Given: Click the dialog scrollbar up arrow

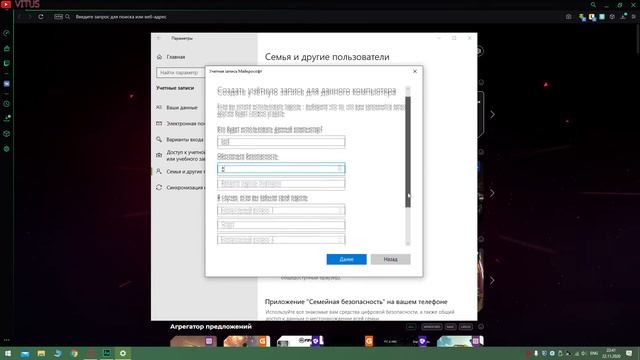Looking at the screenshot, I should (x=408, y=89).
